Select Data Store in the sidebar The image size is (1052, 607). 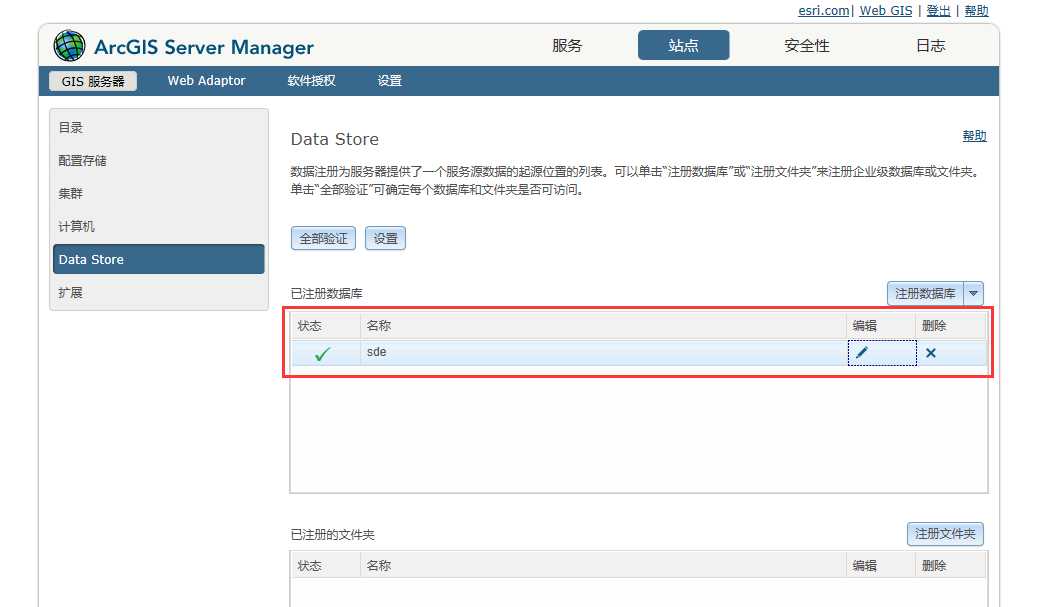pyautogui.click(x=158, y=259)
